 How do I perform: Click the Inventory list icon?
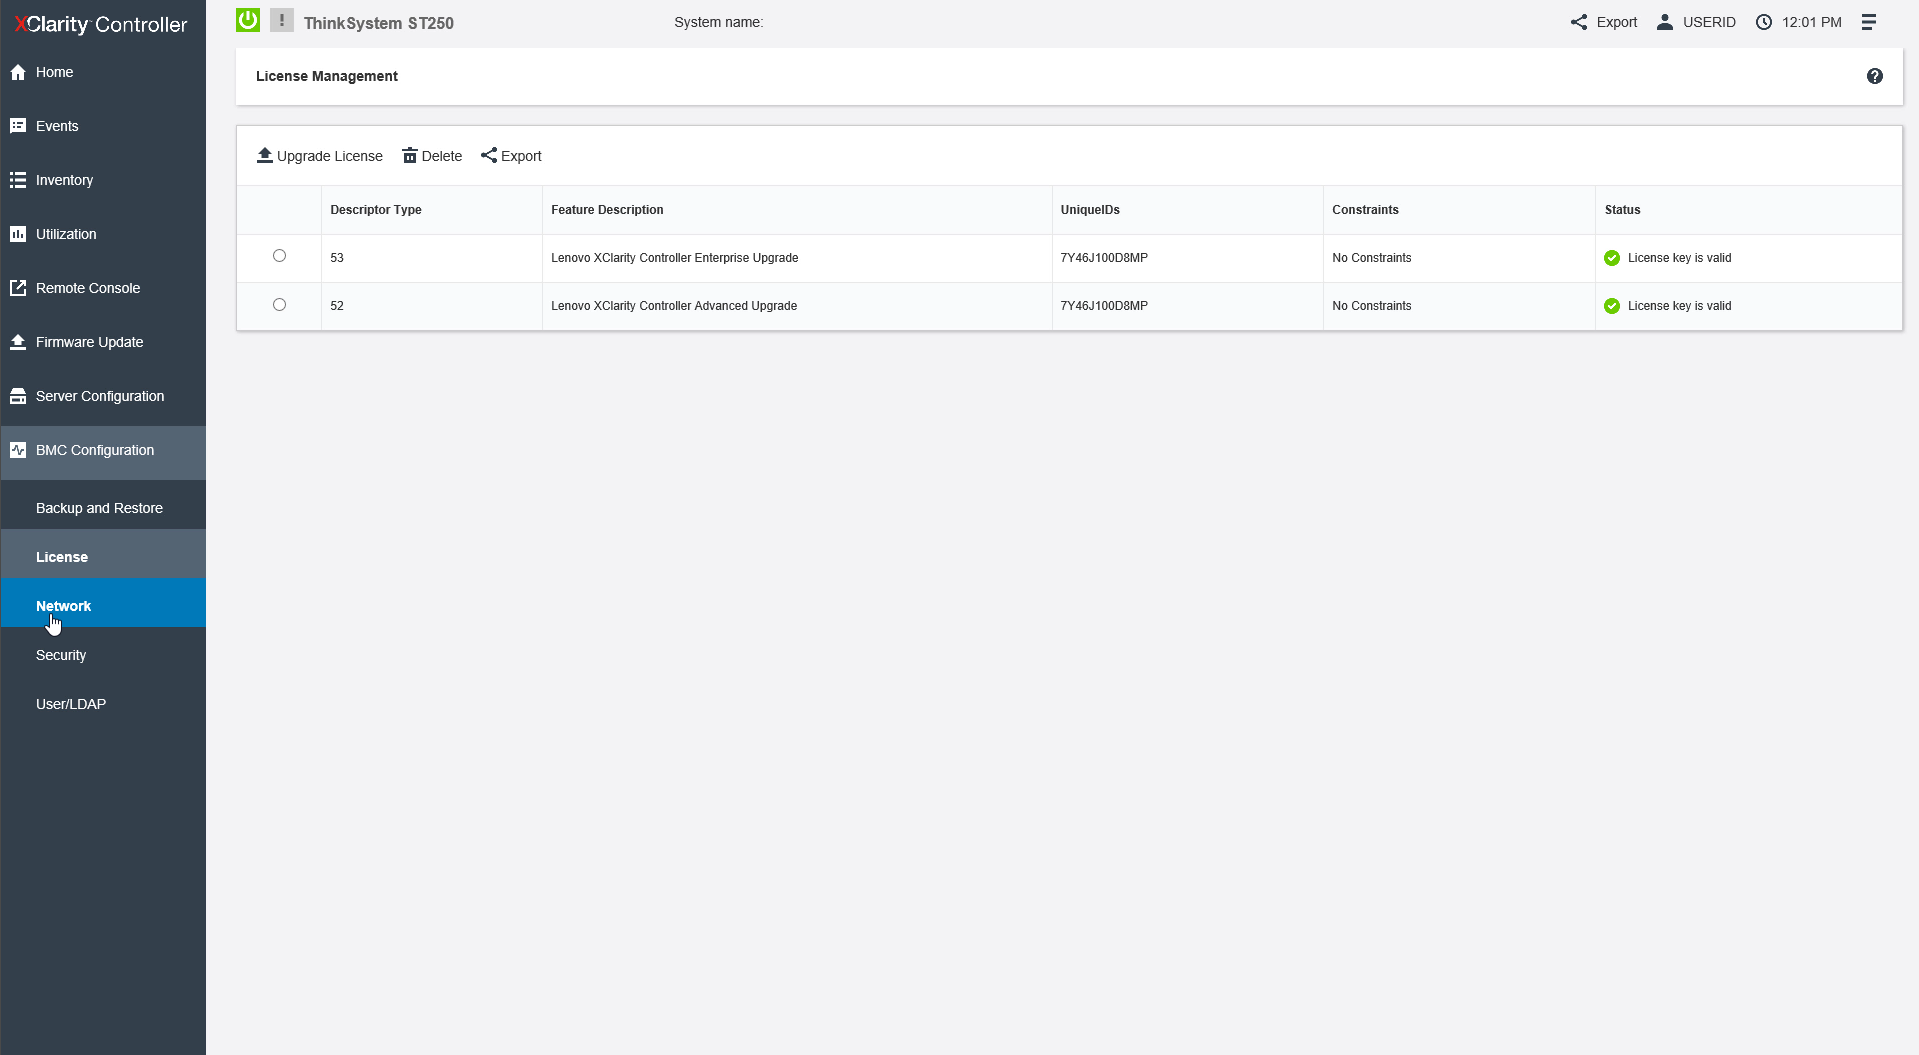18,180
